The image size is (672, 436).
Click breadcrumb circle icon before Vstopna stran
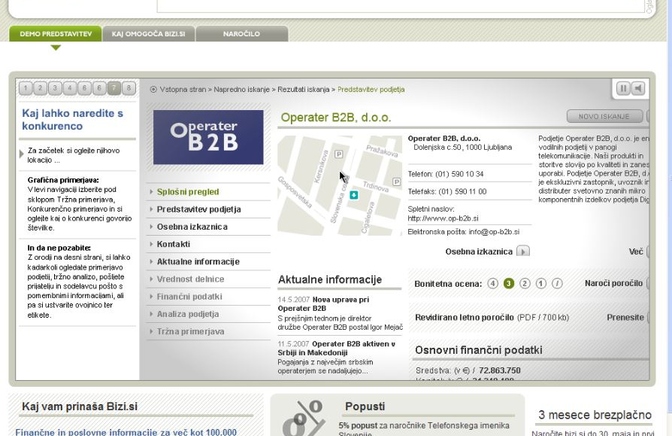click(x=153, y=90)
